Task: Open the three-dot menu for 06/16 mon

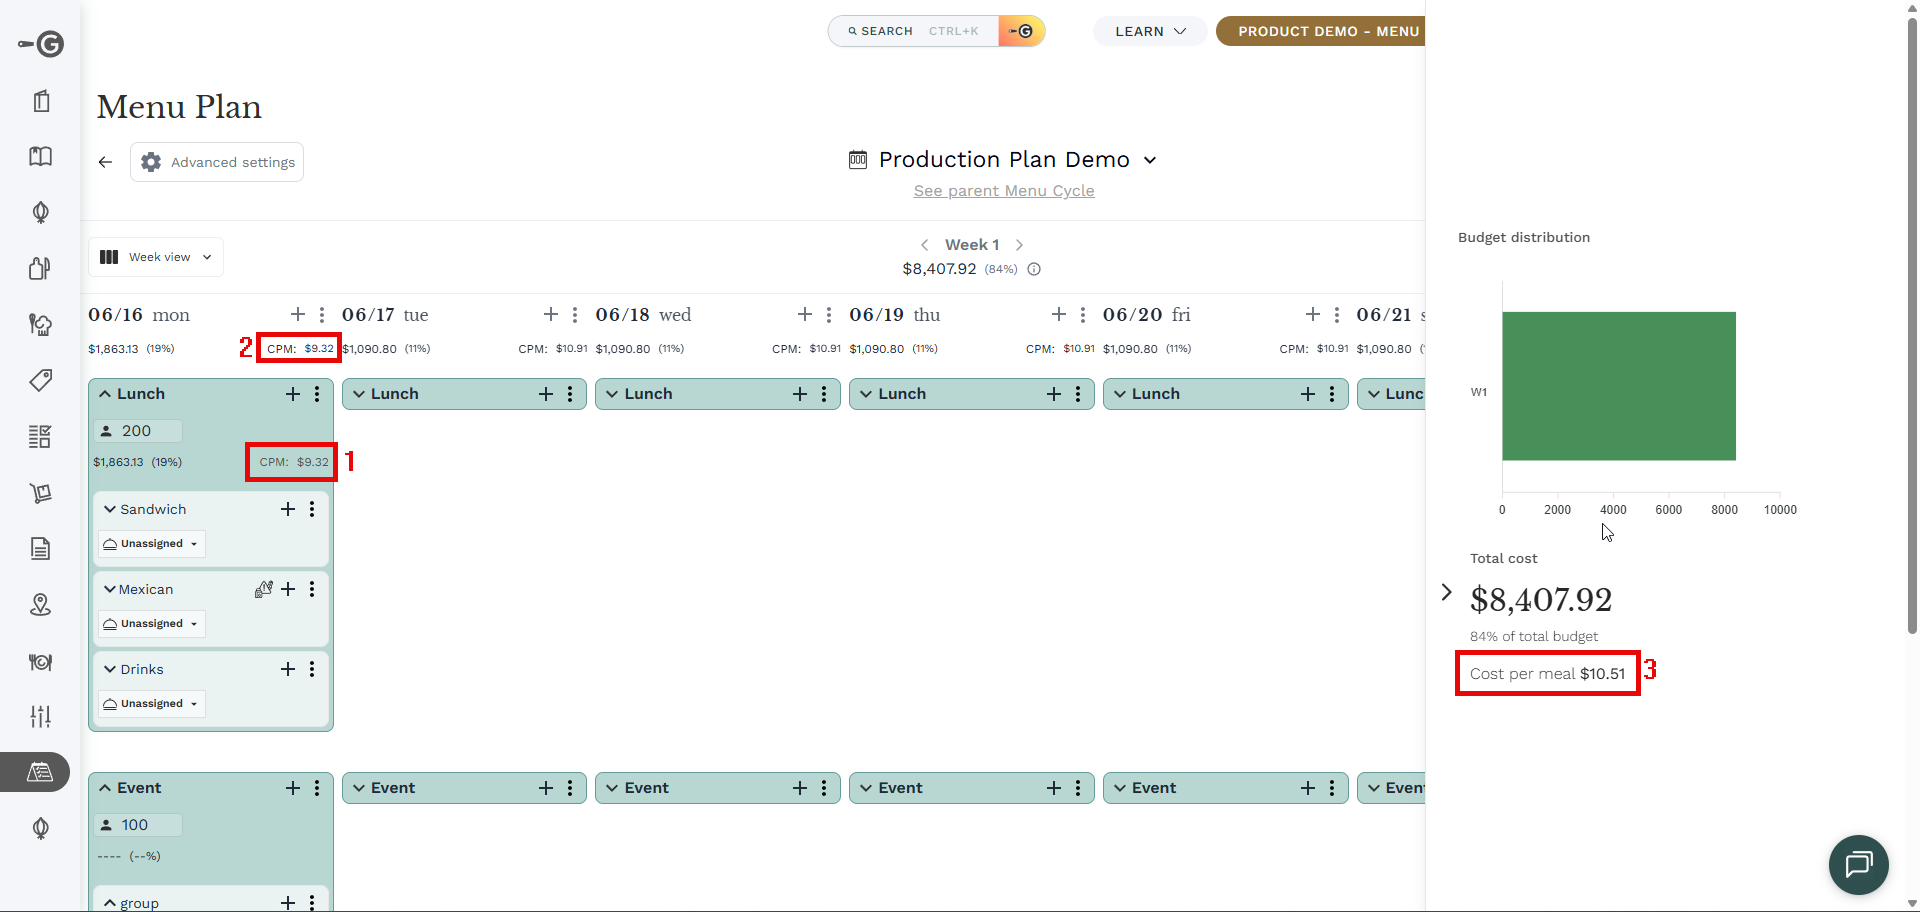Action: 321,315
